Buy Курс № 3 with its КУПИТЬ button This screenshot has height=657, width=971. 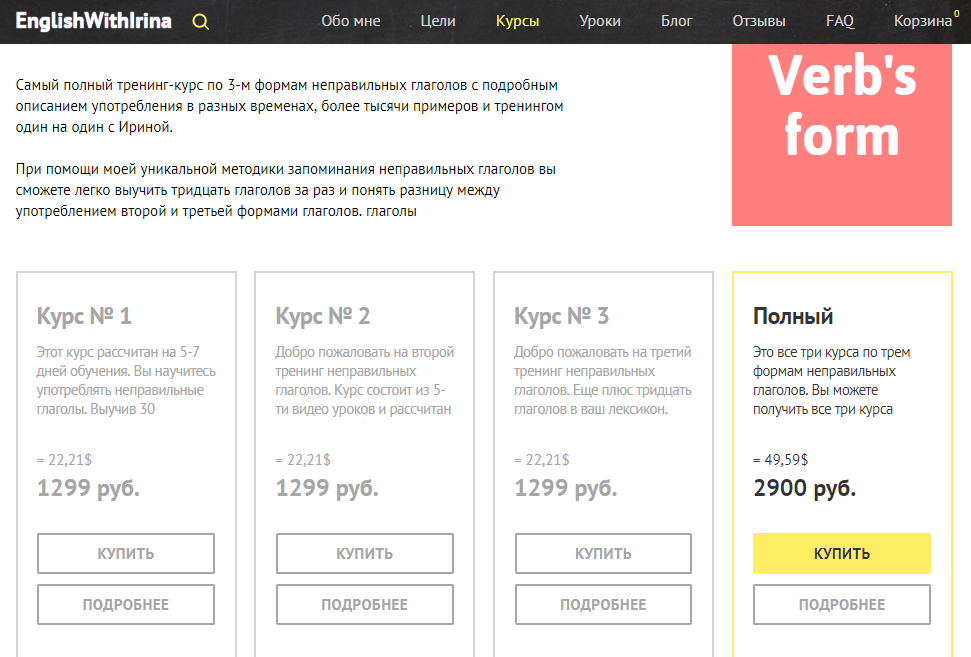click(x=602, y=553)
